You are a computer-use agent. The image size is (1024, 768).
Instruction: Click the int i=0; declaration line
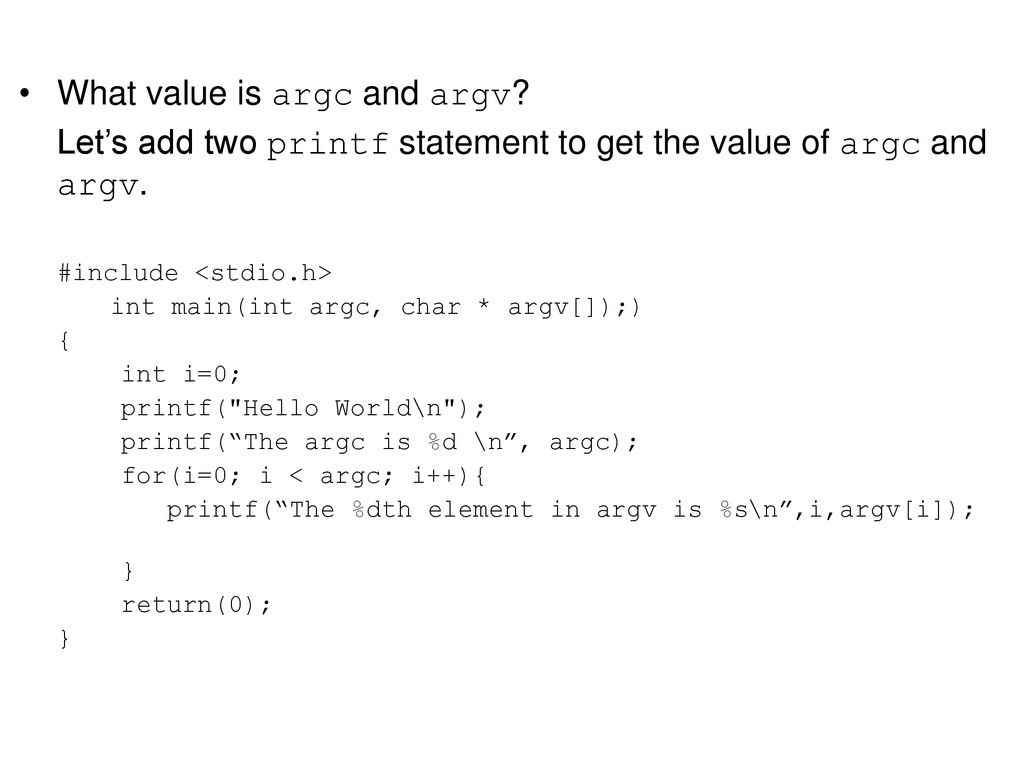click(181, 374)
